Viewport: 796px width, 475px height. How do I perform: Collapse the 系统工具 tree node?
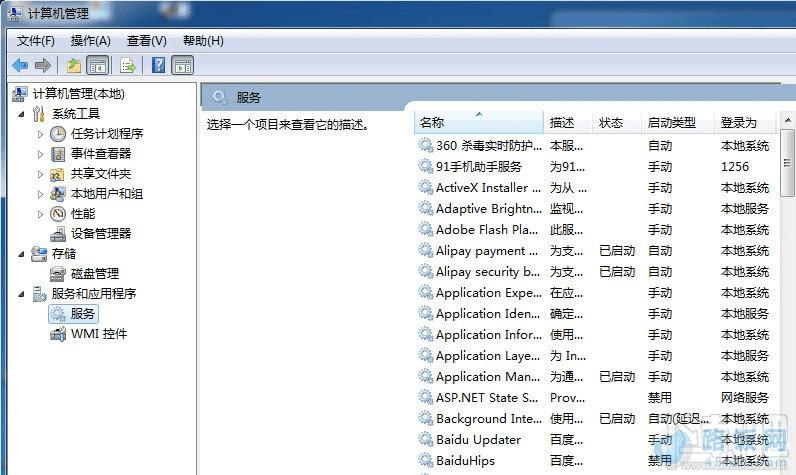[21, 115]
